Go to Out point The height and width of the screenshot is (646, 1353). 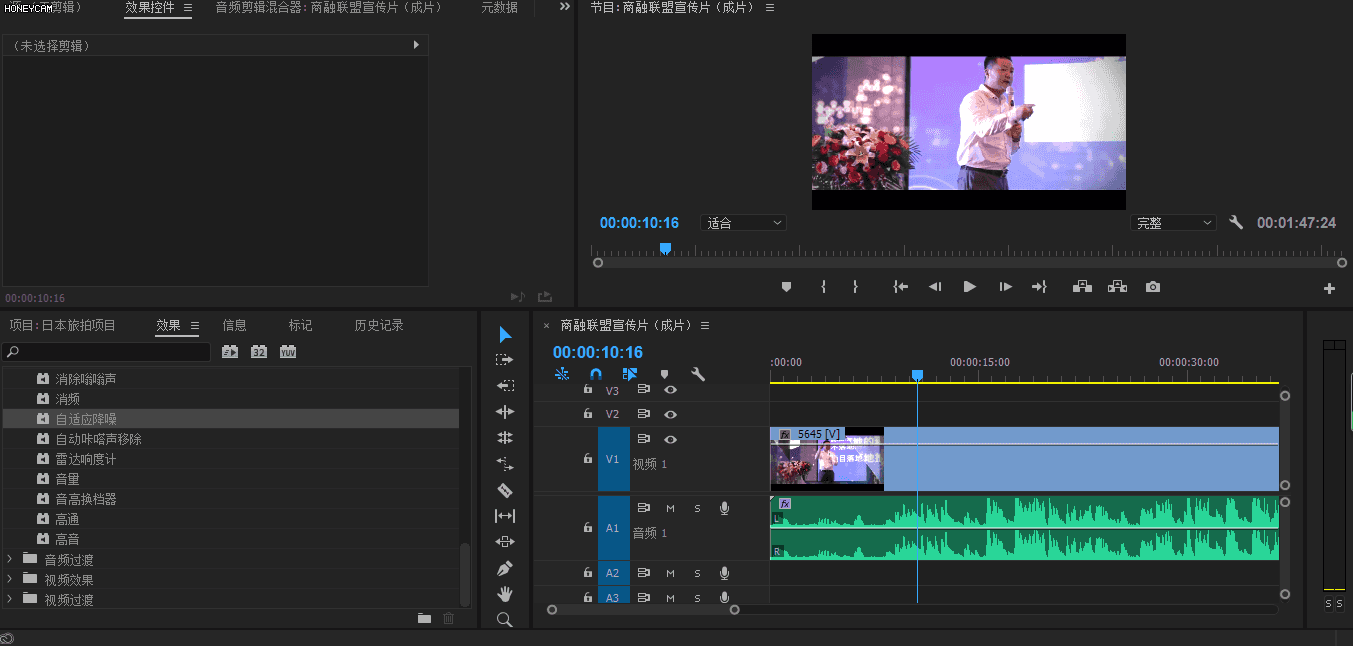click(x=1039, y=287)
